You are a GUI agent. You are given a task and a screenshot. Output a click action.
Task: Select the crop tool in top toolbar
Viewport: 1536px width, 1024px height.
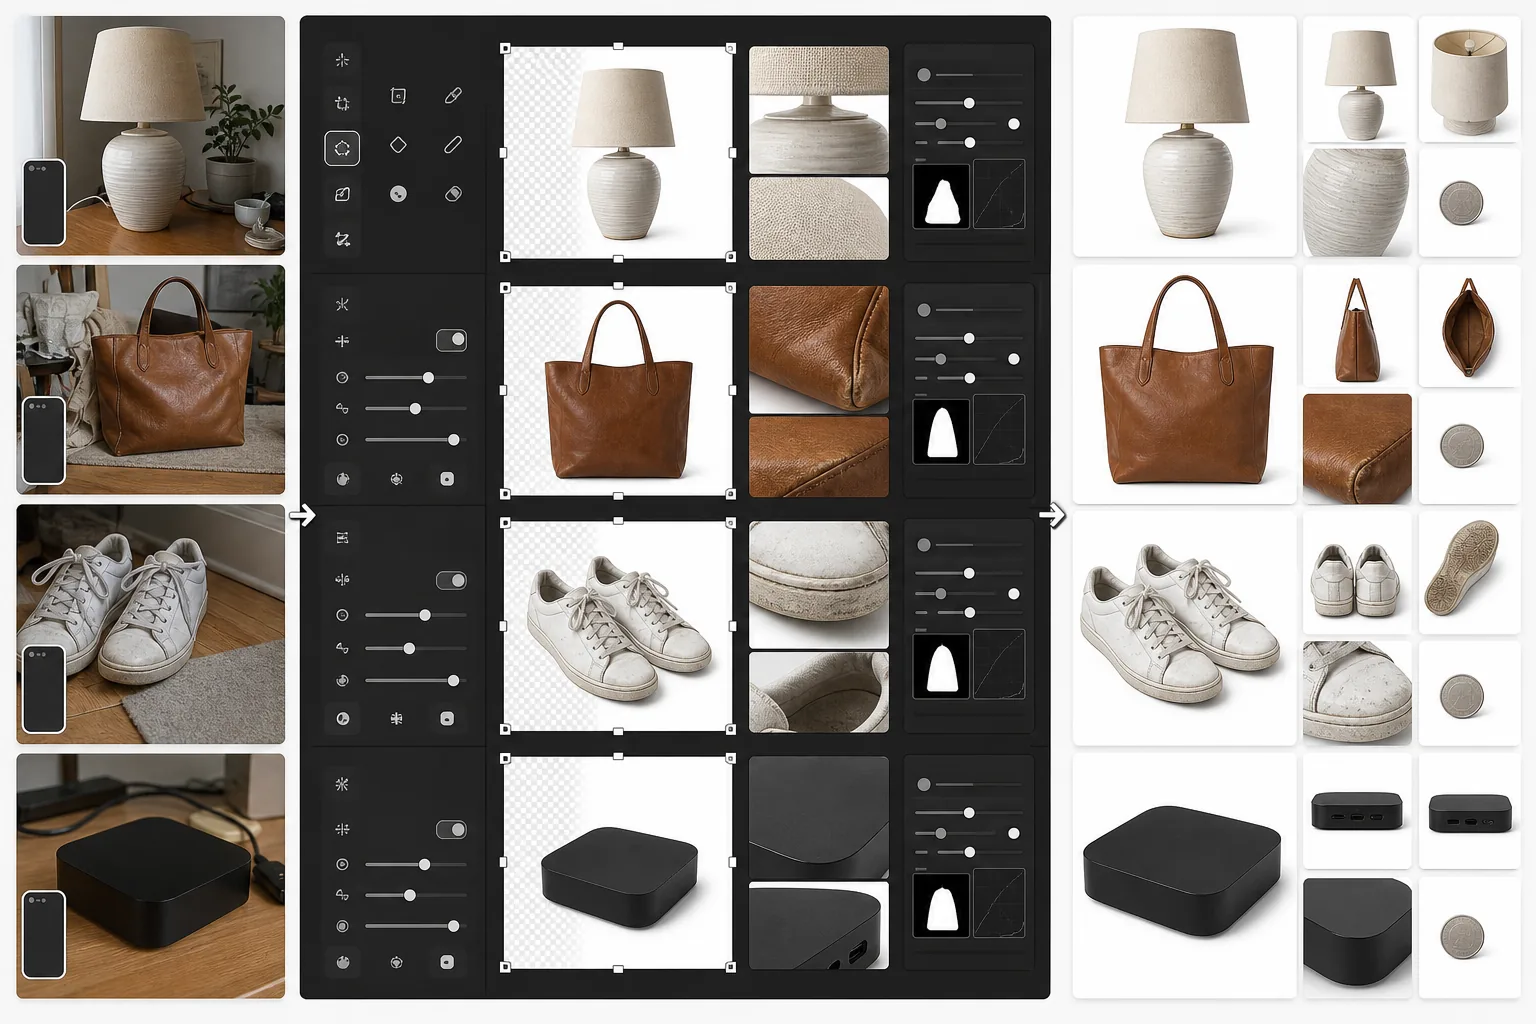342,103
